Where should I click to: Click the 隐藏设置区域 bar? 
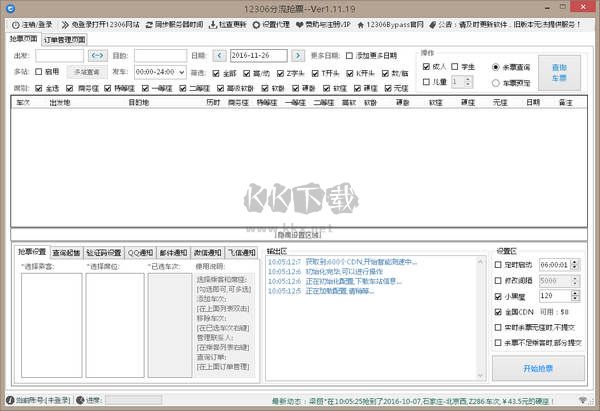click(299, 235)
